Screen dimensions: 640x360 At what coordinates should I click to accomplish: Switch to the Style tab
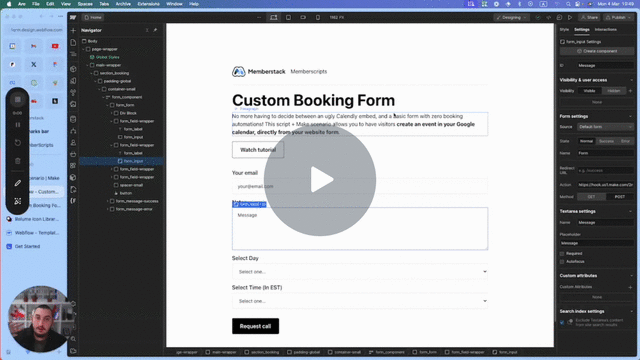(x=564, y=30)
